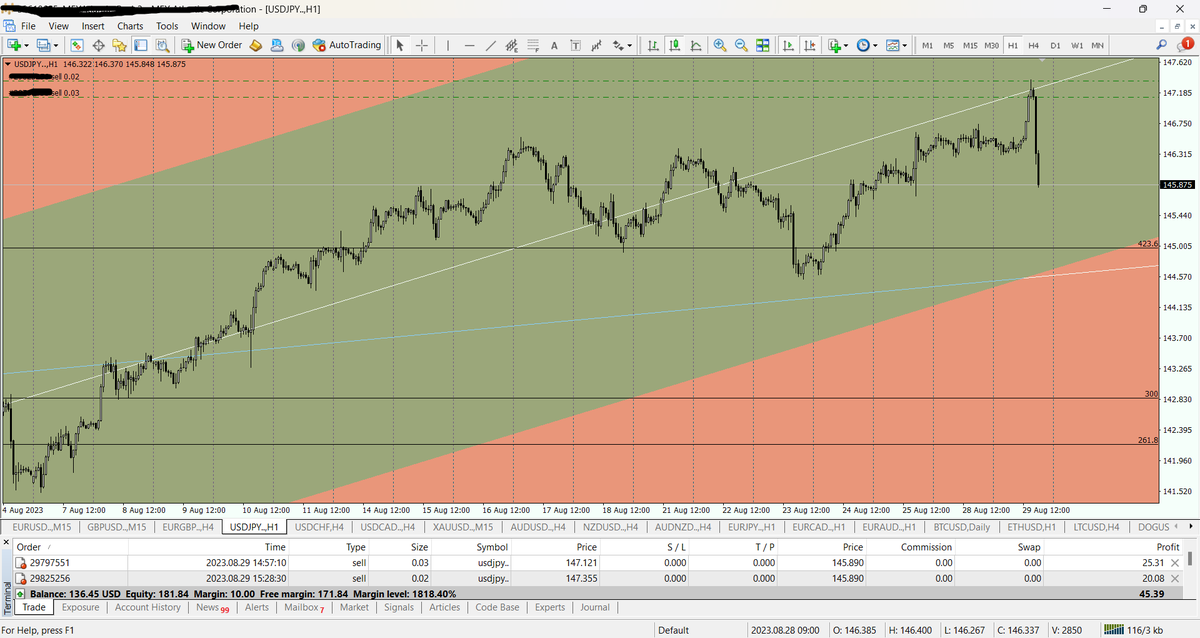
Task: Switch chart to Candlesticks style
Action: pos(675,45)
